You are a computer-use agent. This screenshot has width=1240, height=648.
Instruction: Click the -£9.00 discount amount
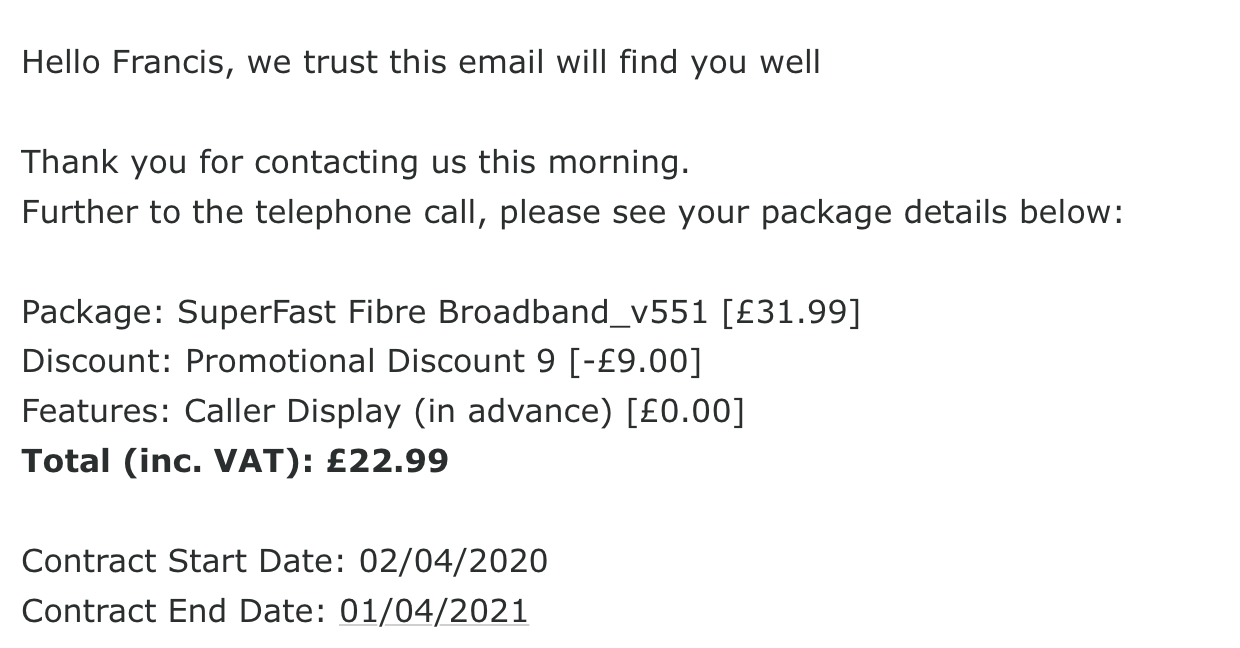click(x=635, y=362)
